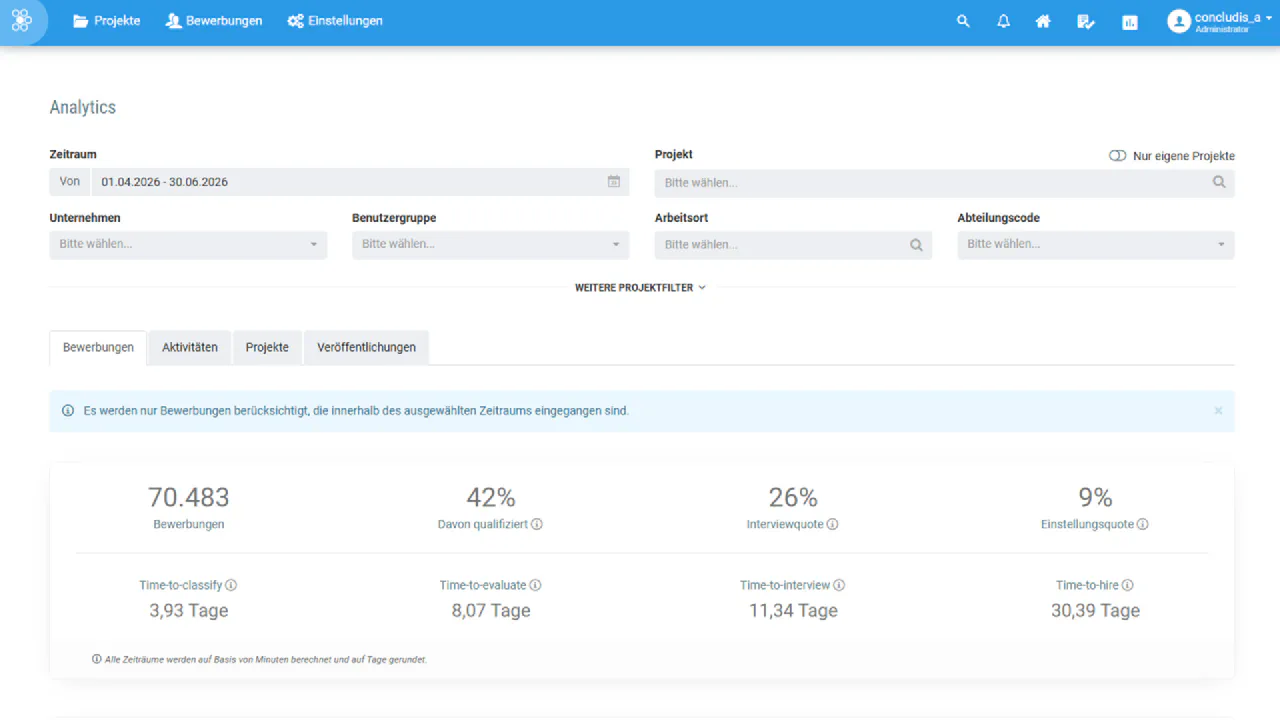Click the Arbeitsort input field

[793, 245]
